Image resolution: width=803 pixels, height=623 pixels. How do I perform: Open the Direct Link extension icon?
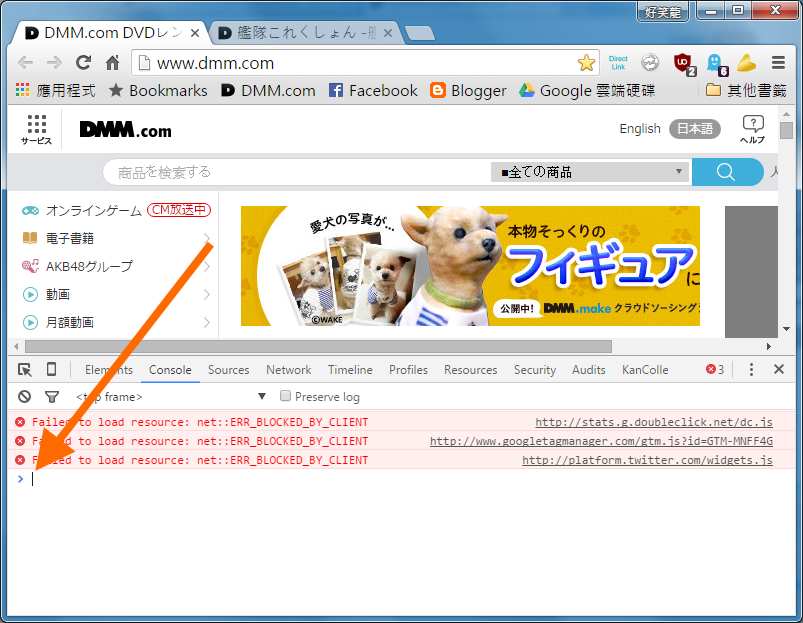click(618, 62)
